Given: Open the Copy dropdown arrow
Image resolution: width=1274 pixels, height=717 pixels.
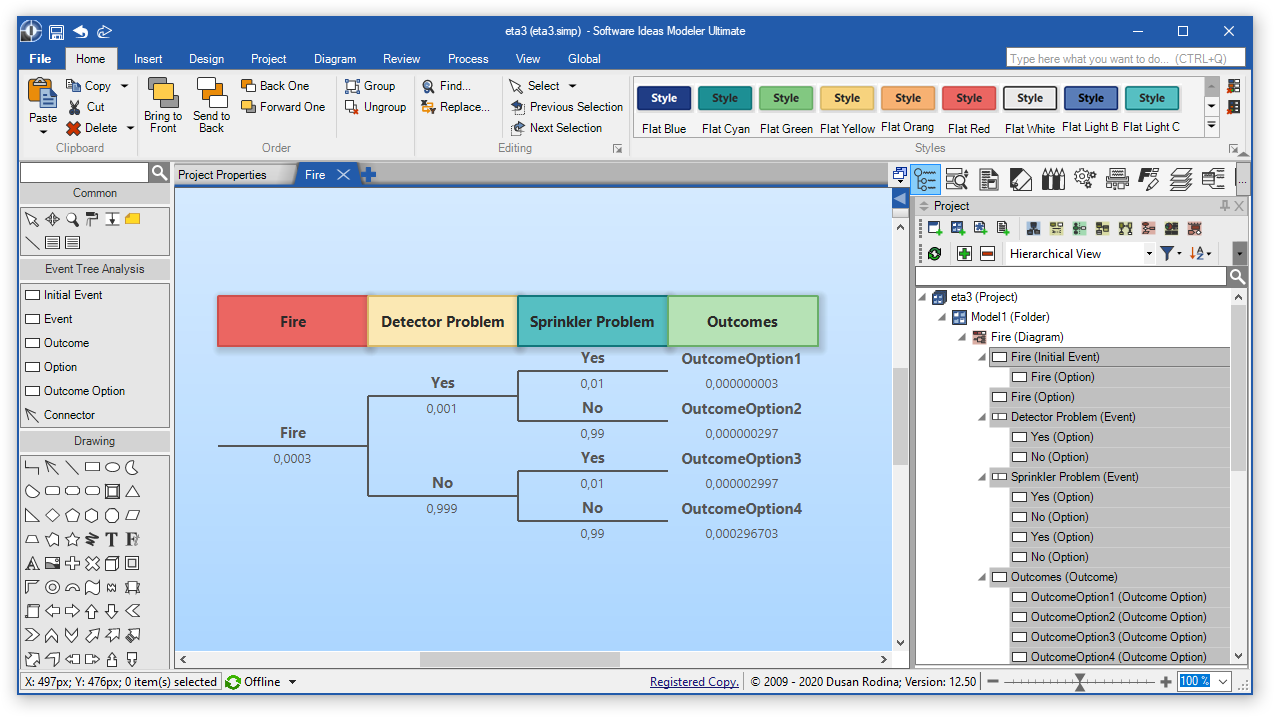Looking at the screenshot, I should pyautogui.click(x=124, y=86).
